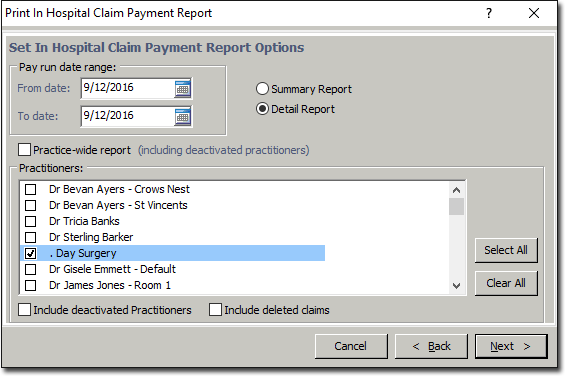Select the Summary Report option
The height and width of the screenshot is (376, 565).
point(262,89)
